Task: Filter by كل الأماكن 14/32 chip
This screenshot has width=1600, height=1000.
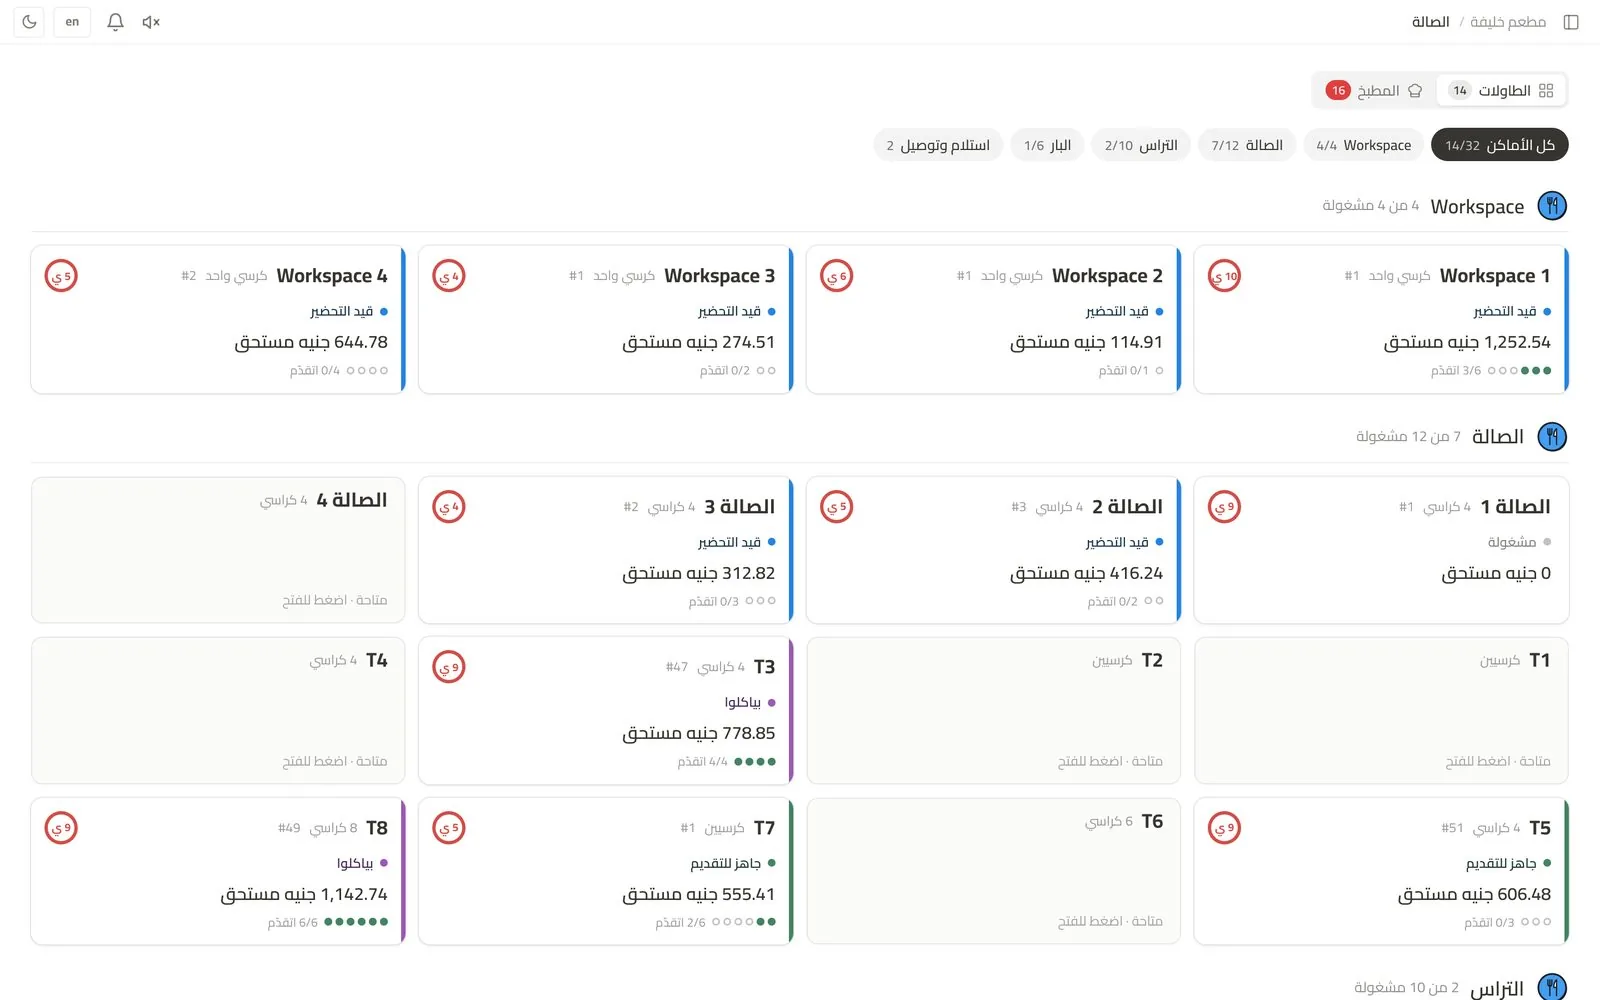Action: tap(1500, 145)
